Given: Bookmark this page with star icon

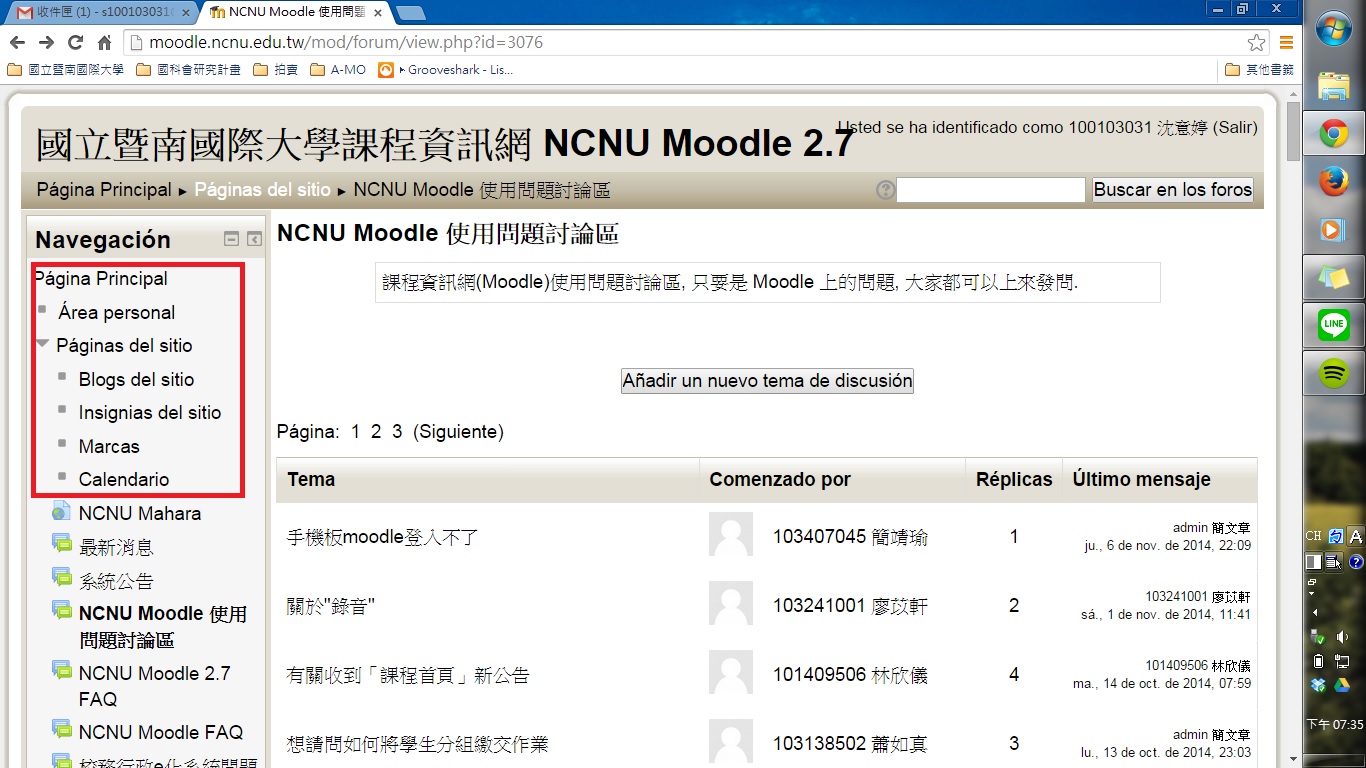Looking at the screenshot, I should pos(1256,43).
